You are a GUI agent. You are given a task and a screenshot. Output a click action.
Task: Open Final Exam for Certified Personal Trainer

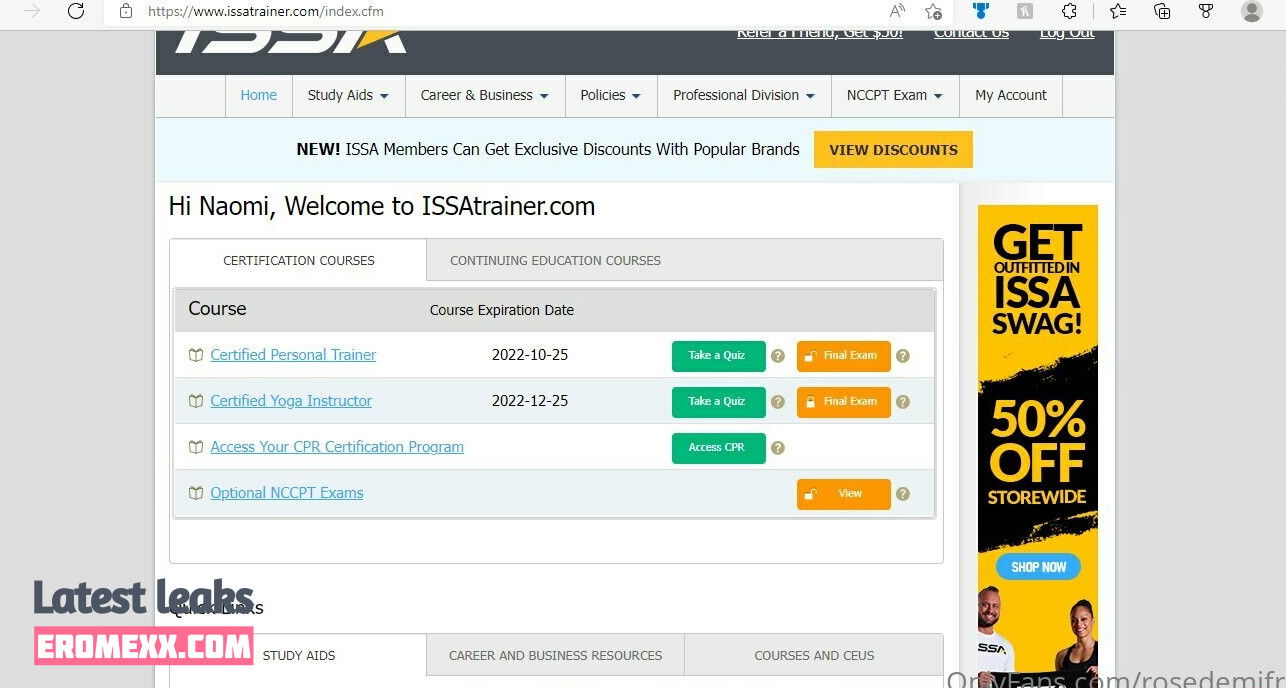coord(843,356)
